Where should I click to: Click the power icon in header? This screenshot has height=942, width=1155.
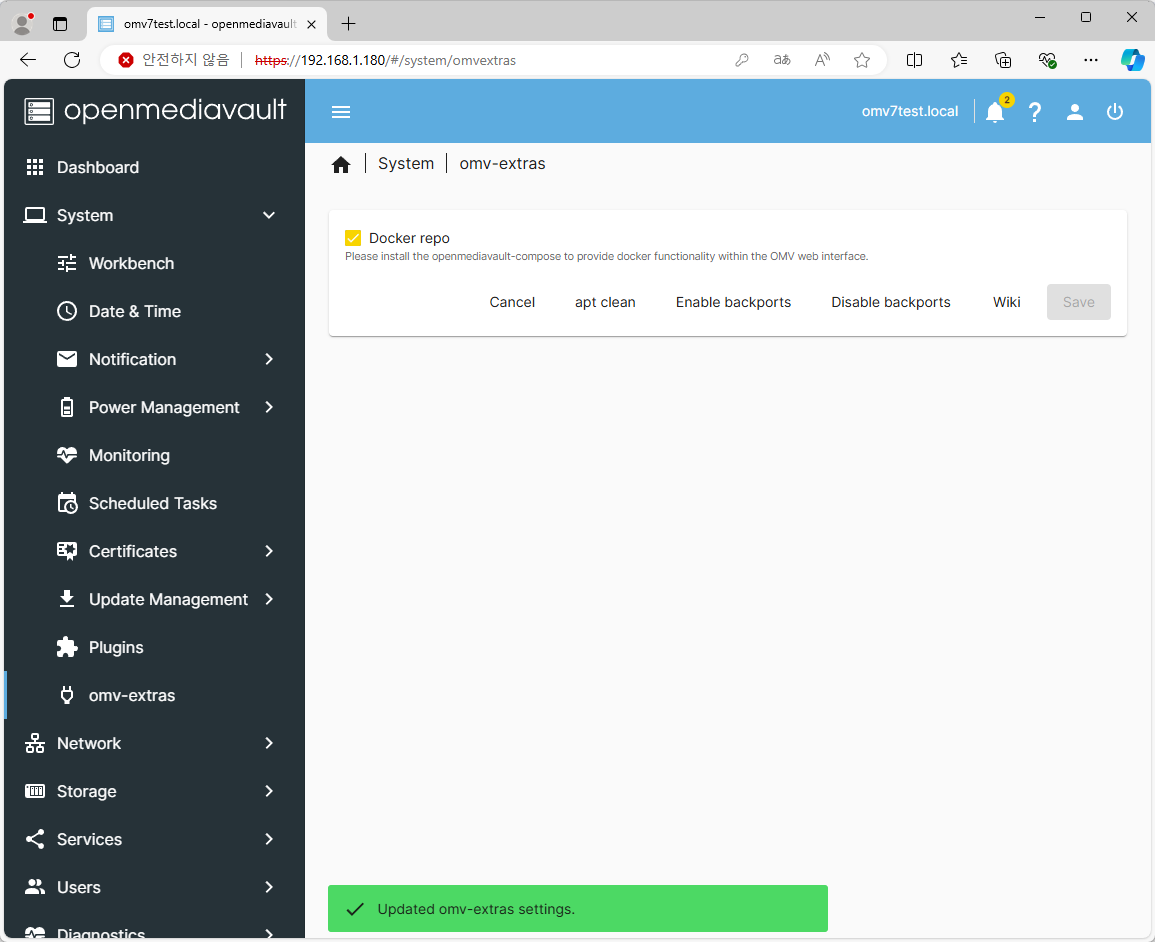(1114, 112)
